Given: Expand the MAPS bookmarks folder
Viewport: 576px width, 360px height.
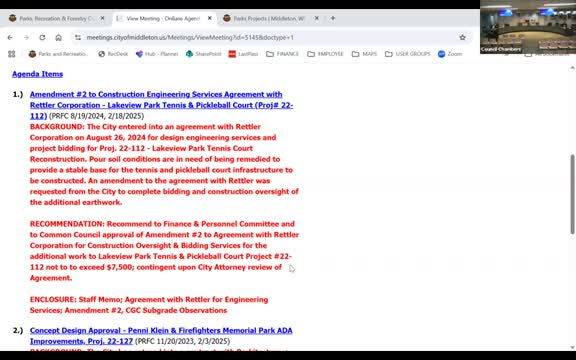Looking at the screenshot, I should point(364,54).
